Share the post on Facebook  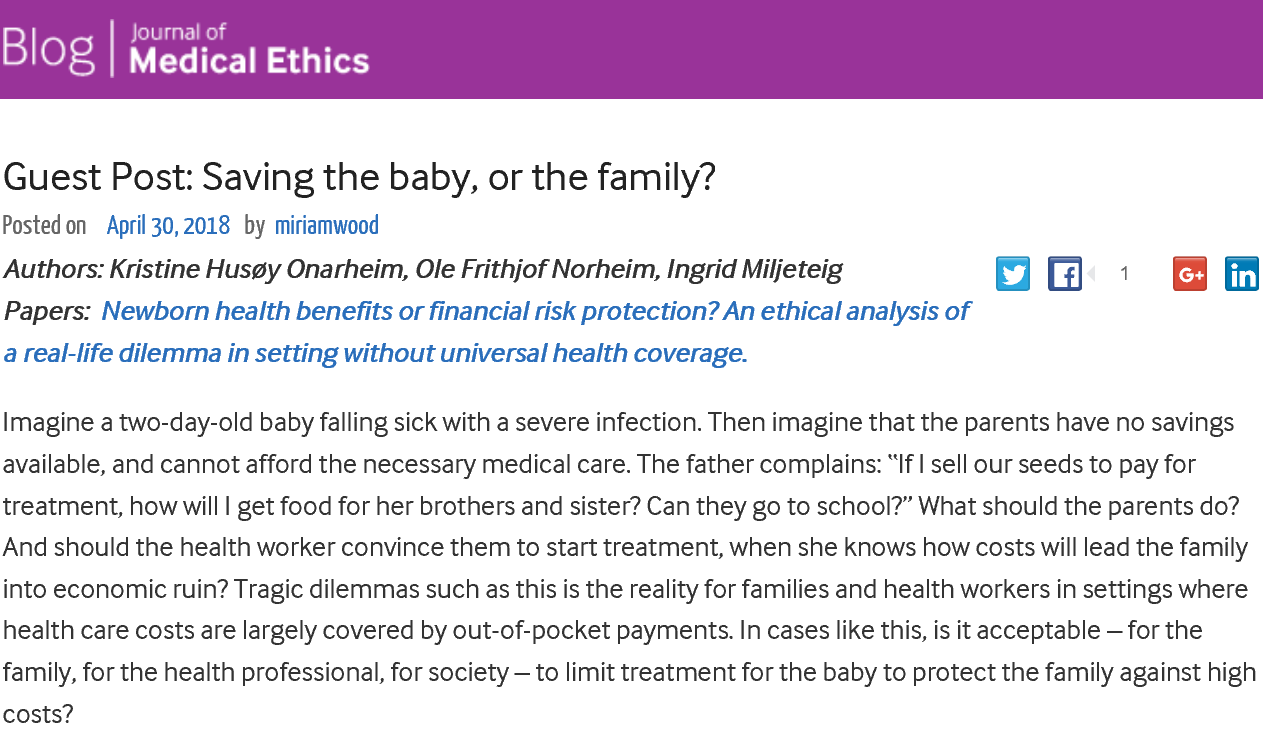click(x=1065, y=273)
